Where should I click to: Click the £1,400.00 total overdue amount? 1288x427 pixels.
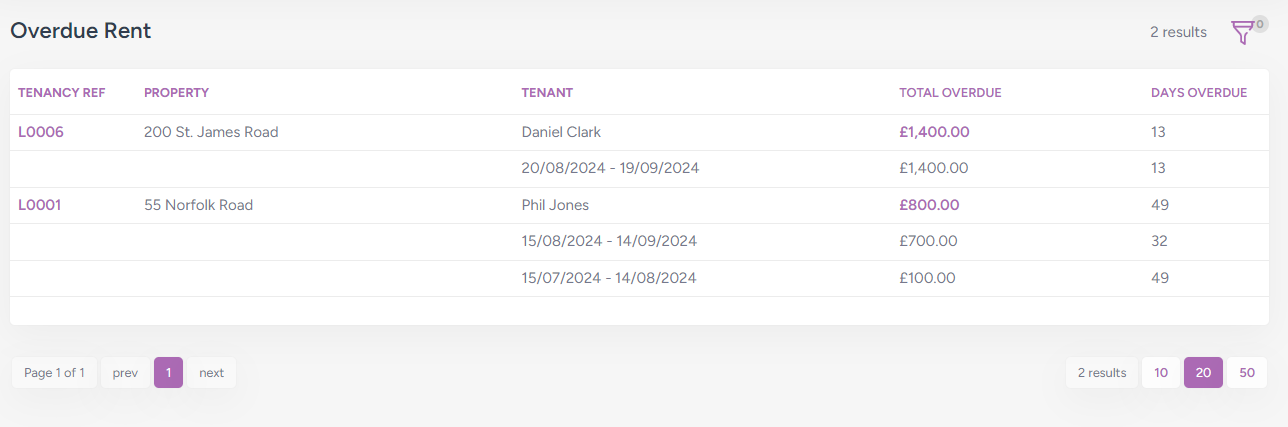pyautogui.click(x=934, y=132)
